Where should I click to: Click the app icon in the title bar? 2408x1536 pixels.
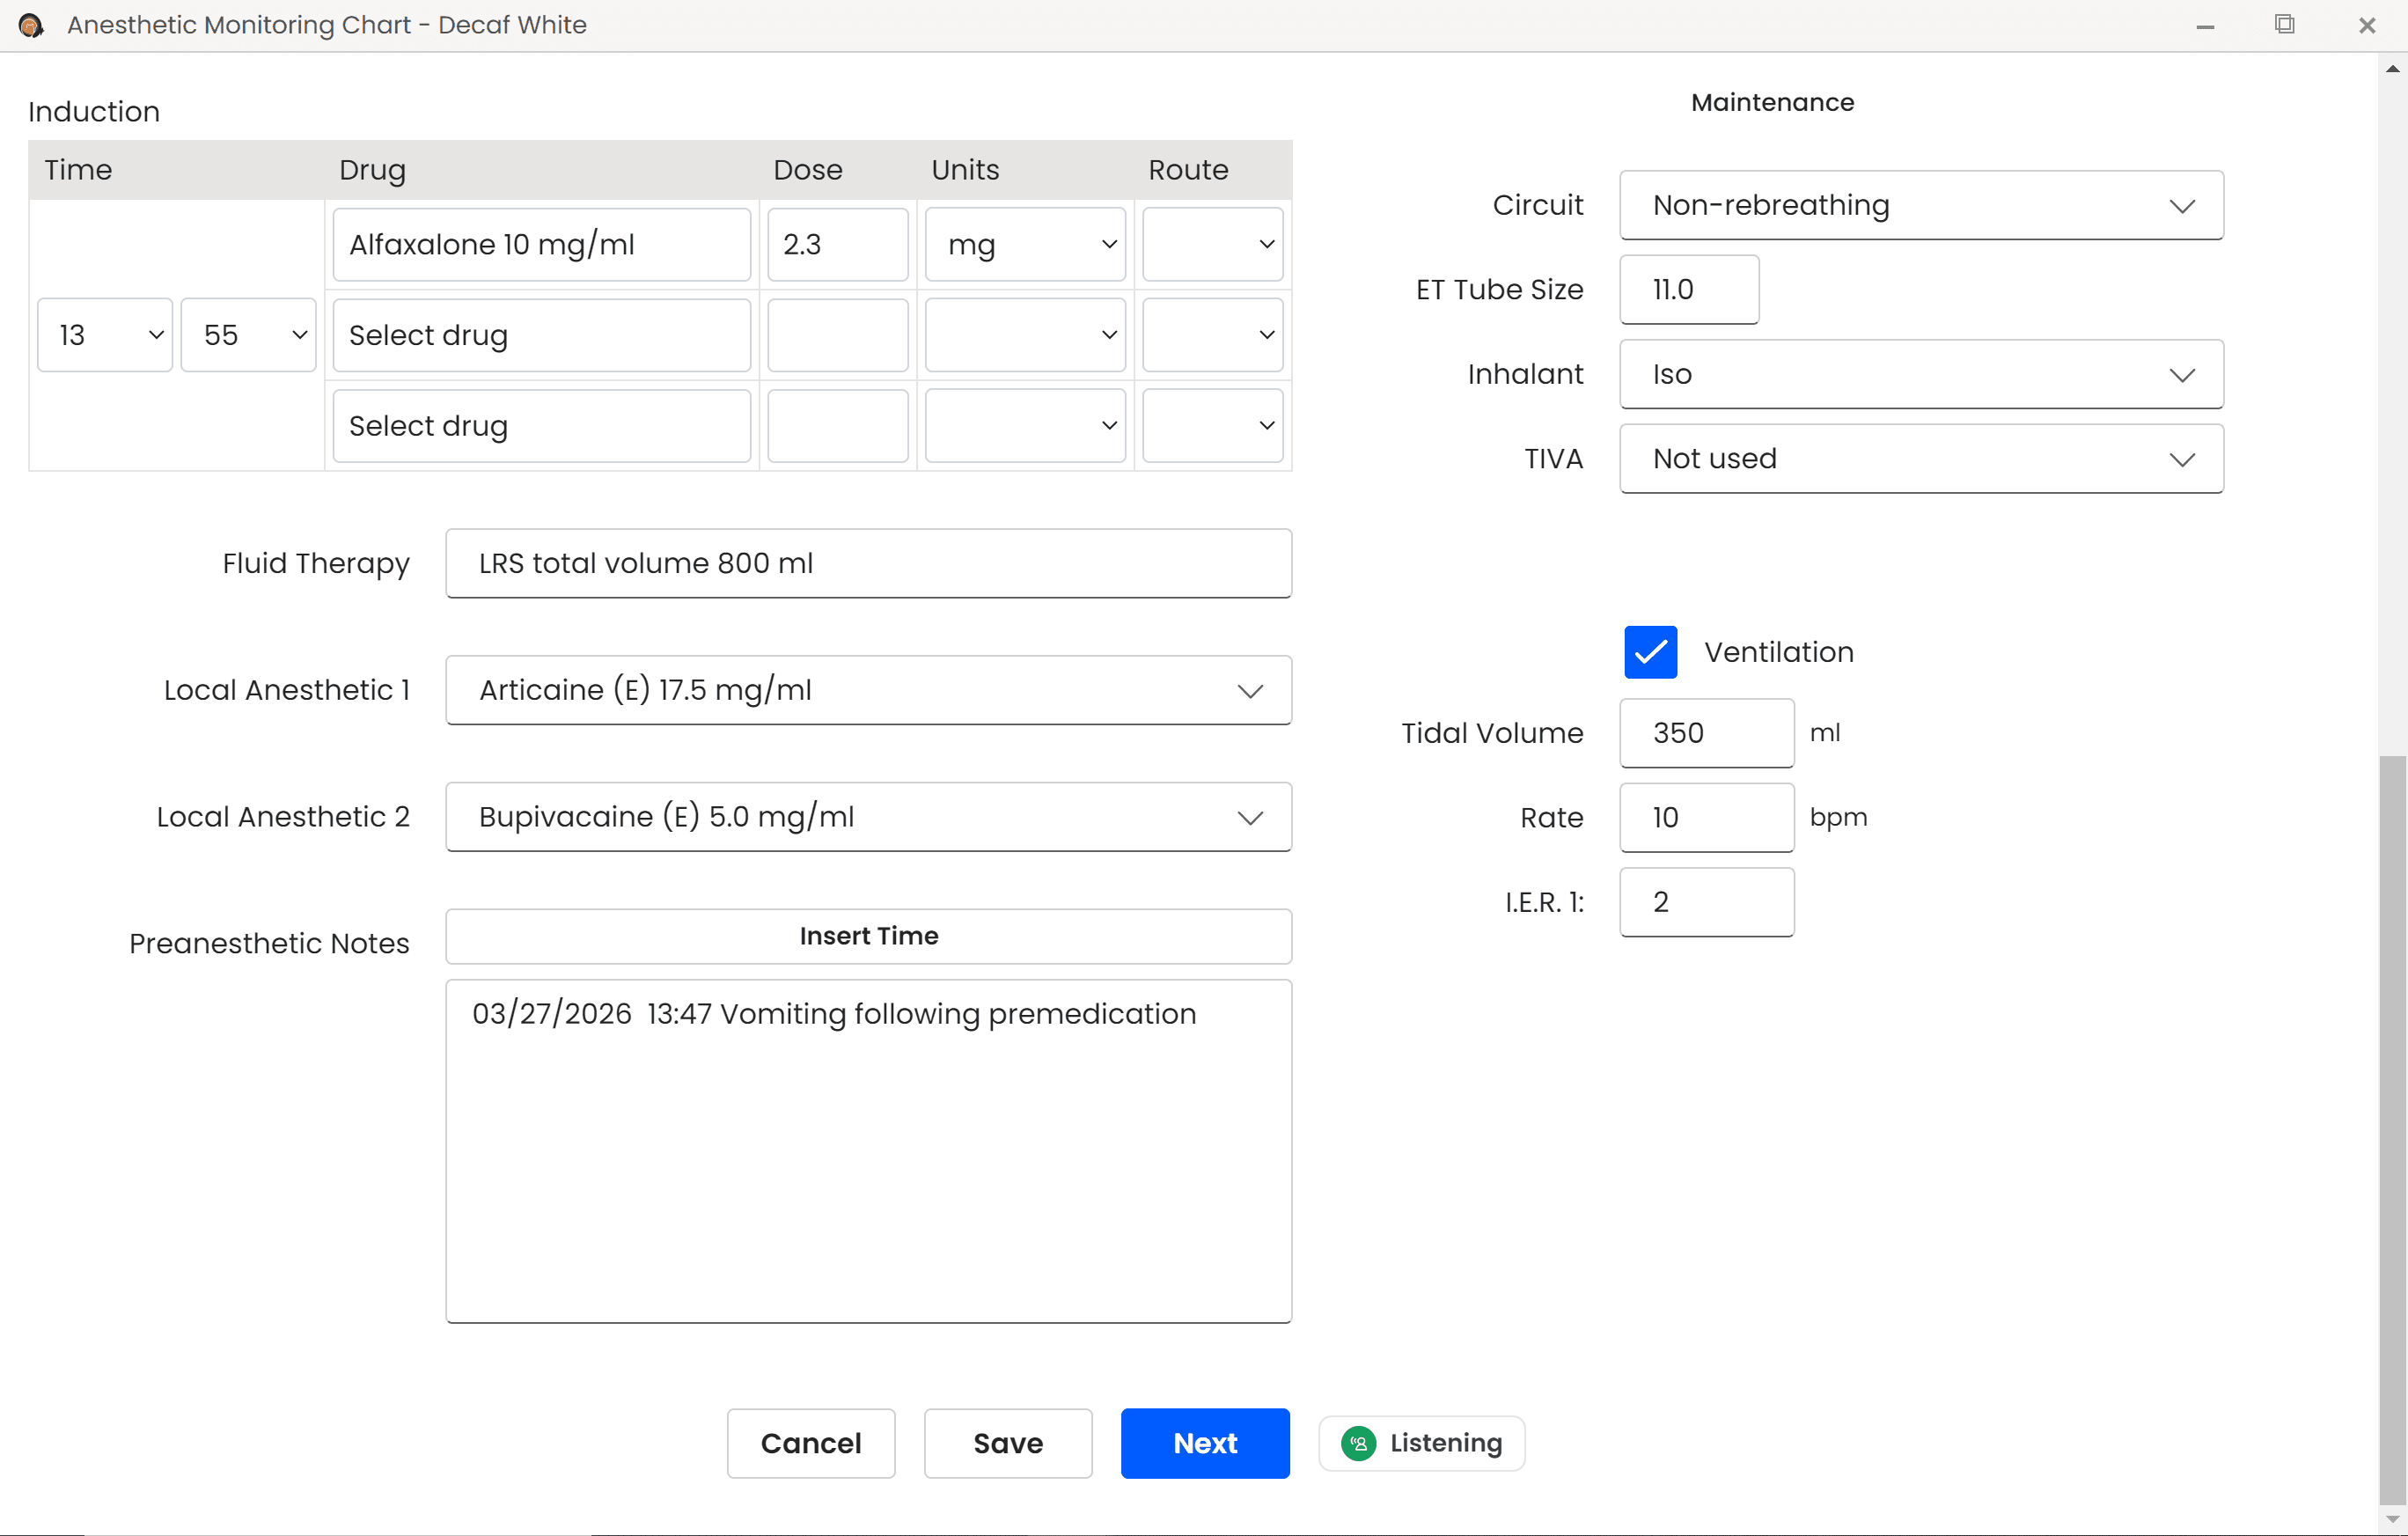point(31,25)
